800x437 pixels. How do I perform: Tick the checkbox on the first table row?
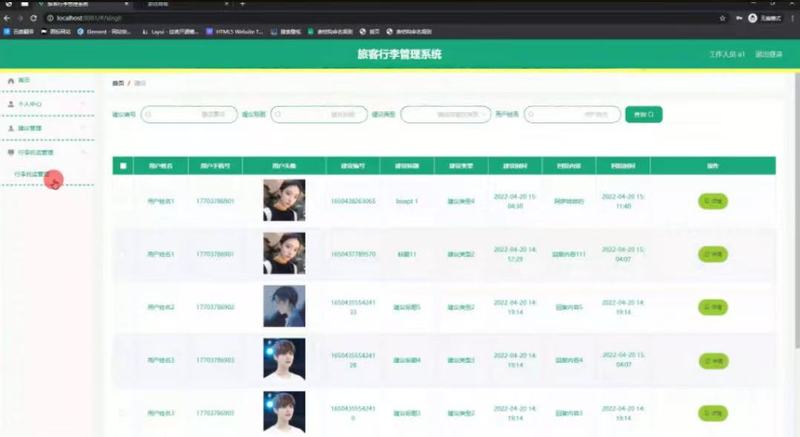tap(123, 201)
